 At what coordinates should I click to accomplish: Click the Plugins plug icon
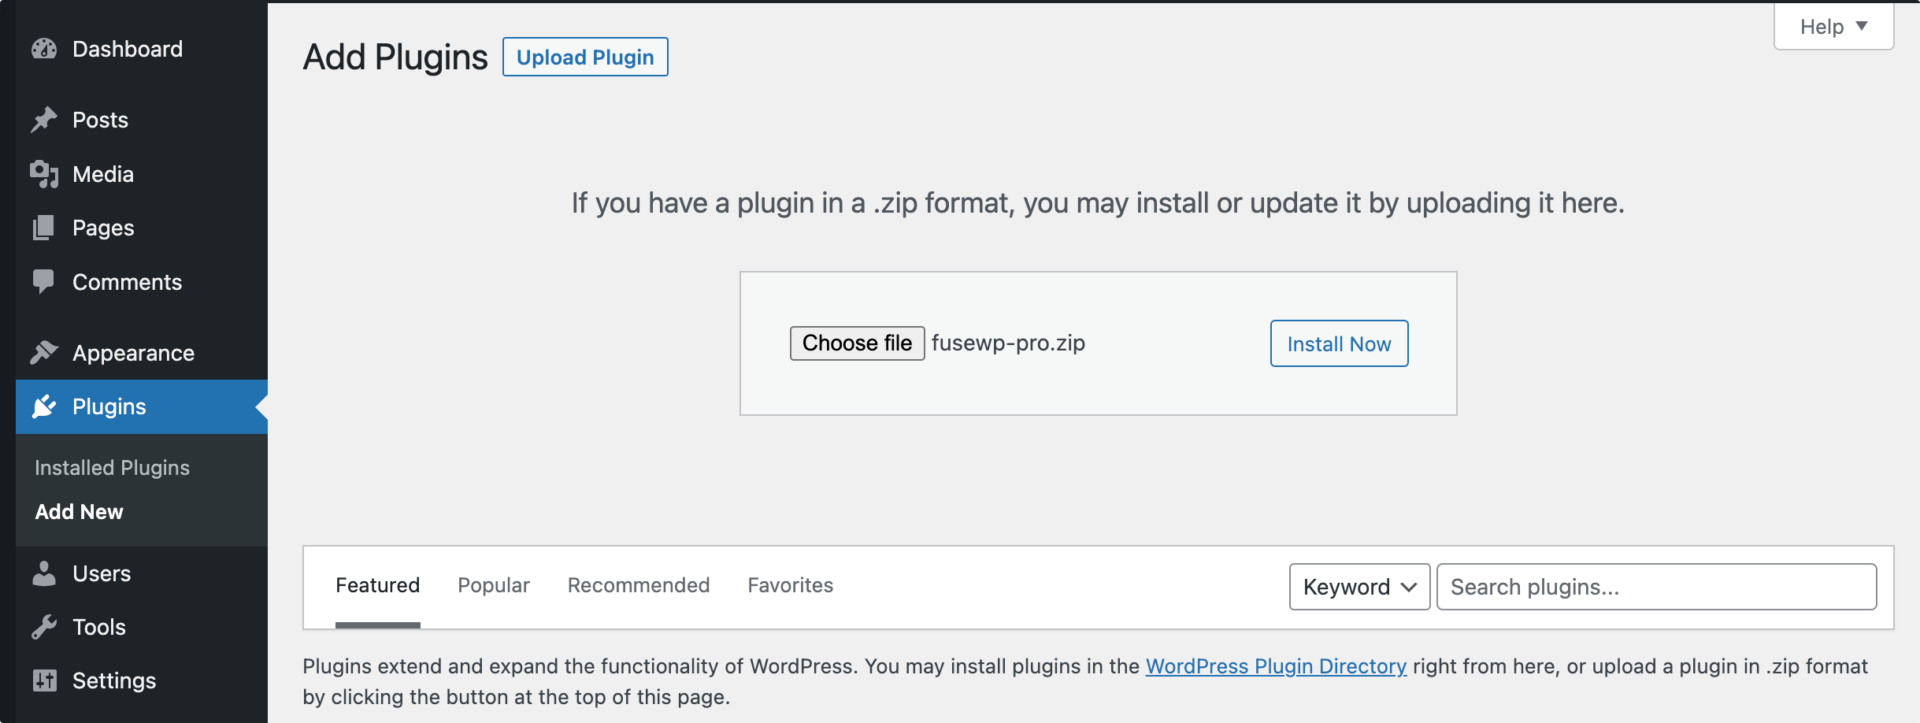tap(44, 406)
